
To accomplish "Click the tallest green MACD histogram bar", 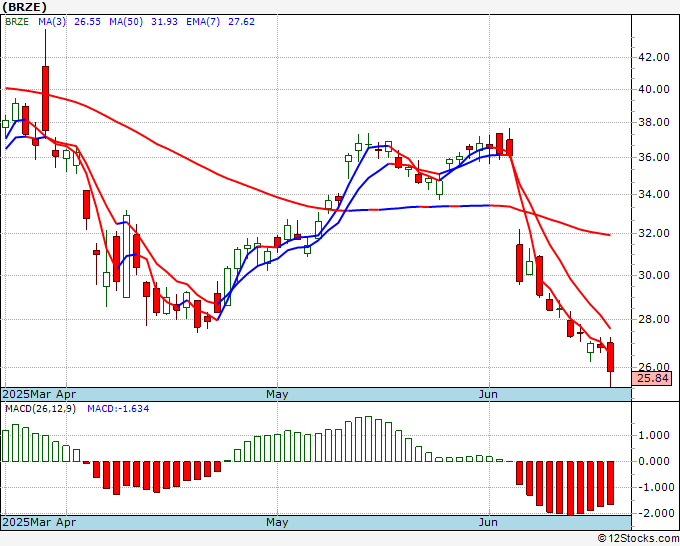I will 369,439.
